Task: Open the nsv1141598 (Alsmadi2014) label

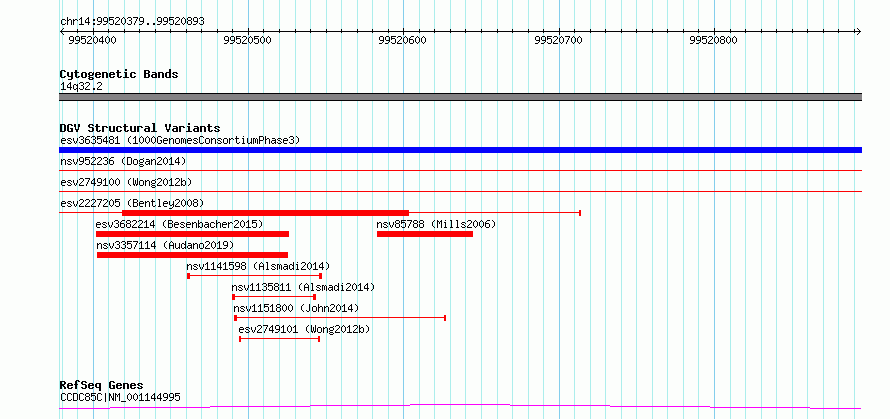Action: click(258, 266)
